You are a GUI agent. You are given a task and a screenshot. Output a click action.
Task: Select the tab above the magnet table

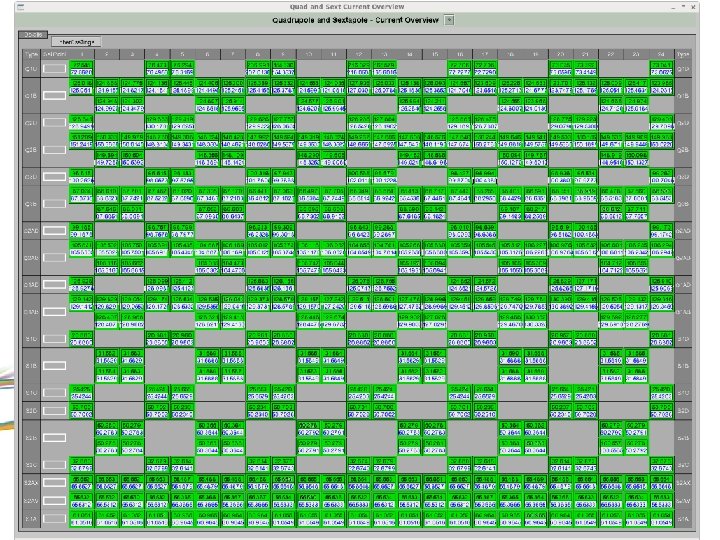point(33,34)
